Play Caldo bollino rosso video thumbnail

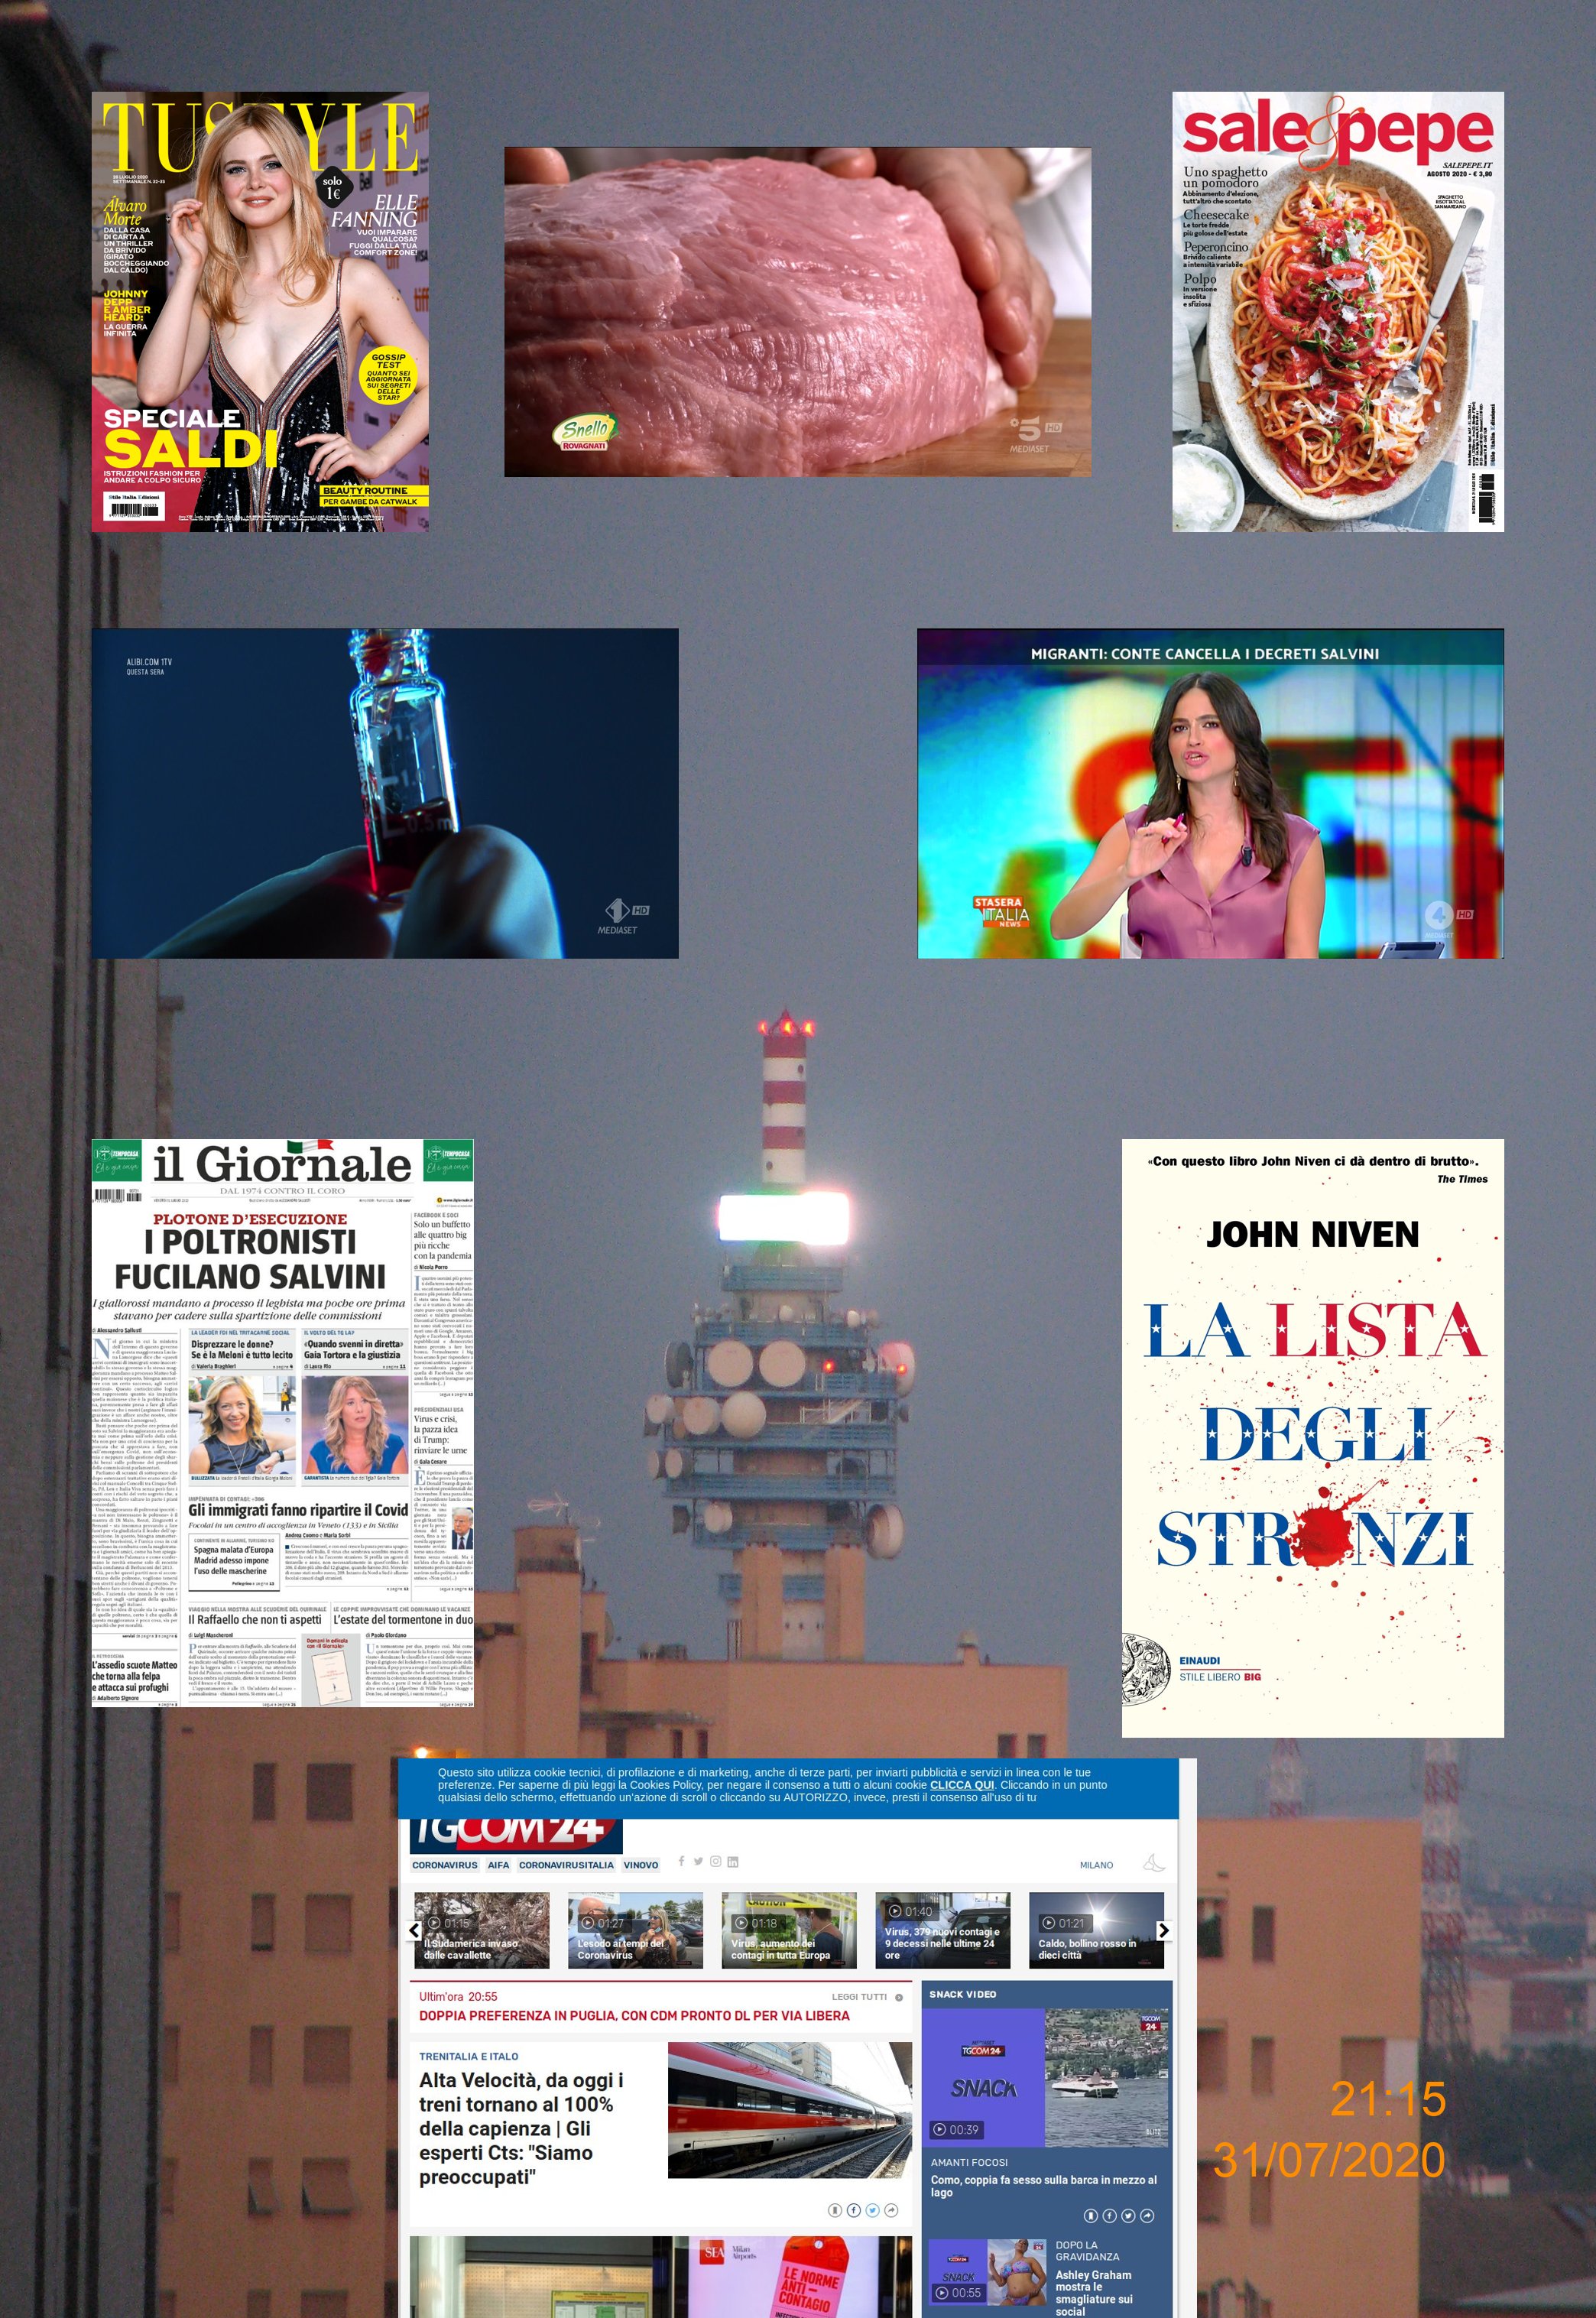click(x=1096, y=1929)
